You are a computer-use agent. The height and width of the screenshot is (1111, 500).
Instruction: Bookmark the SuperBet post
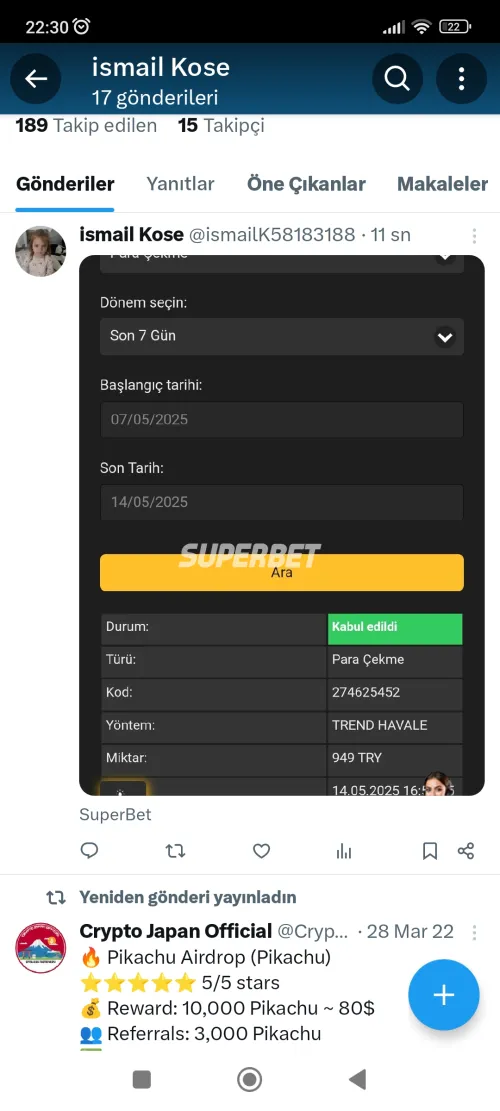[x=430, y=851]
